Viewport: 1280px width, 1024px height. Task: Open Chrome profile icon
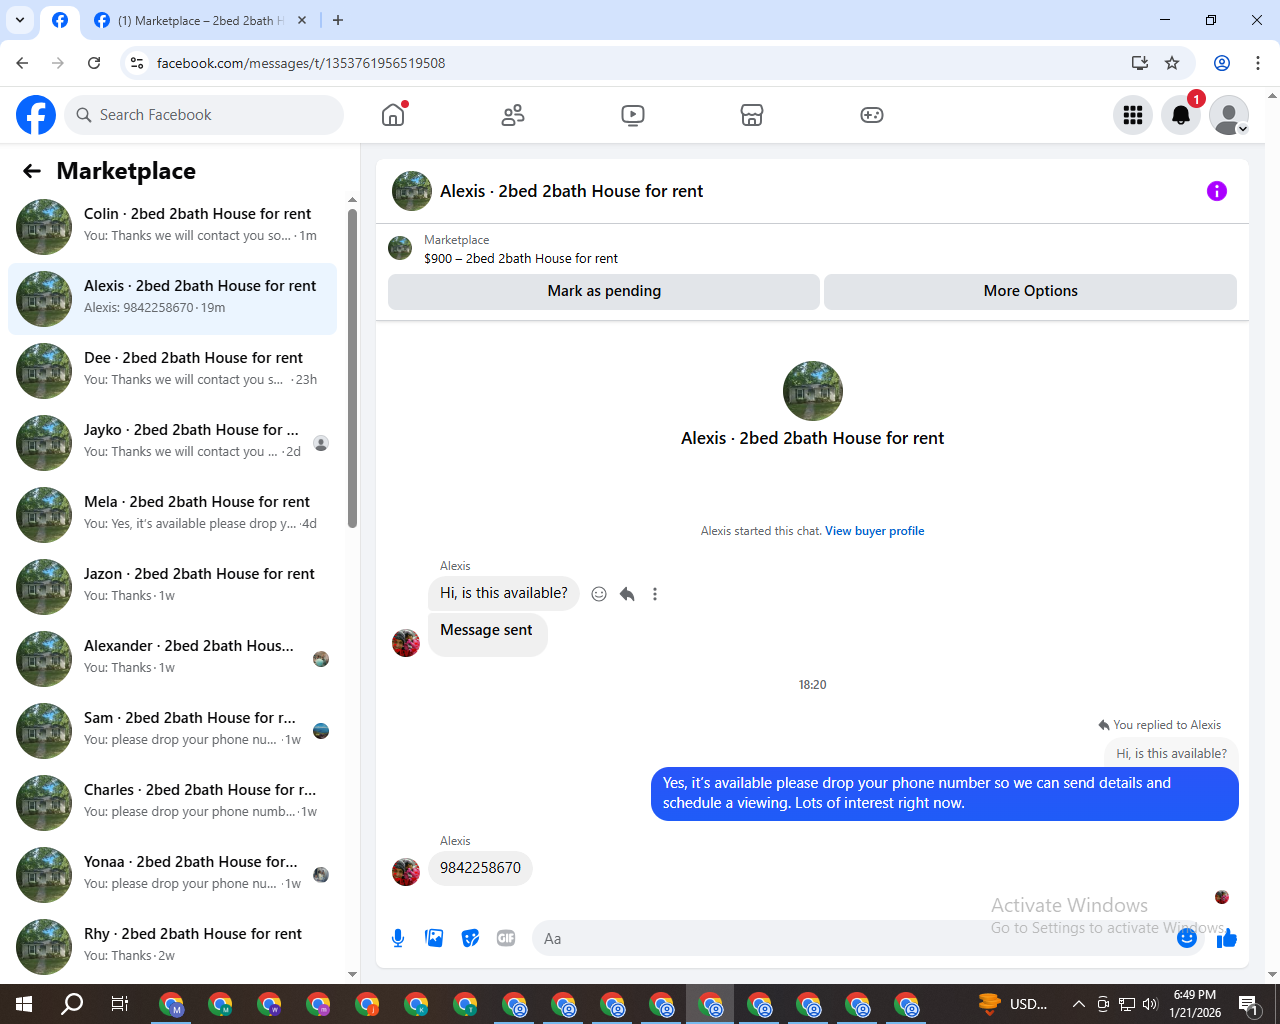point(1222,63)
